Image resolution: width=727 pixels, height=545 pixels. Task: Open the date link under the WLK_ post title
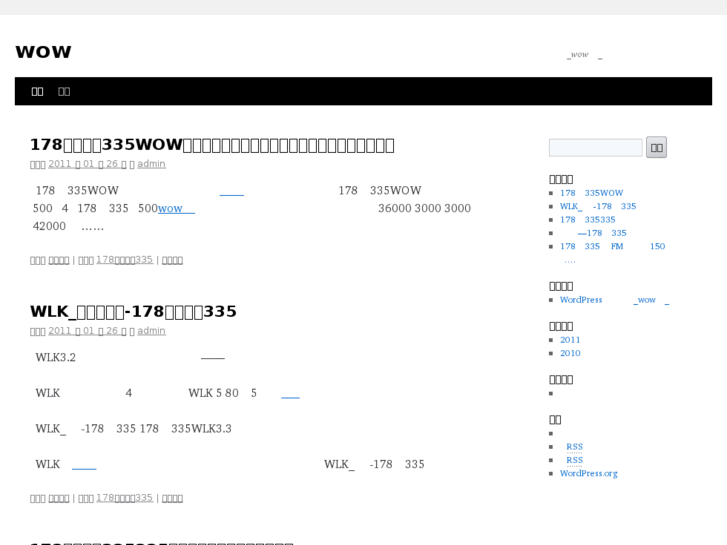[87, 331]
